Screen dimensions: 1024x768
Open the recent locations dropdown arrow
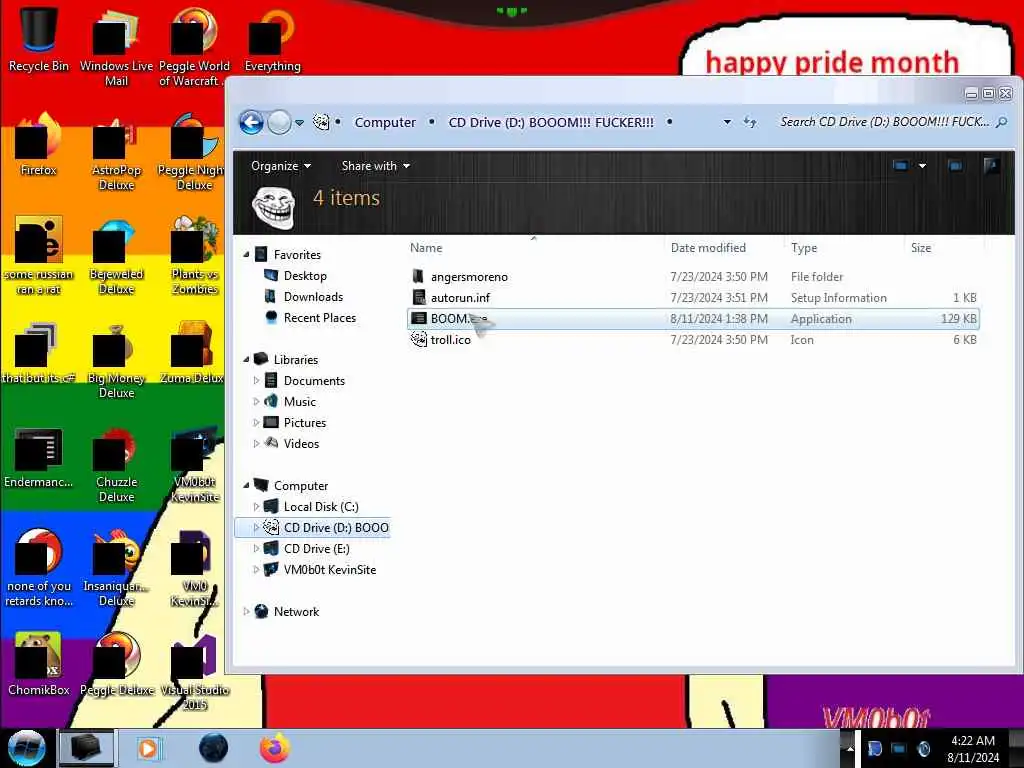pyautogui.click(x=299, y=123)
